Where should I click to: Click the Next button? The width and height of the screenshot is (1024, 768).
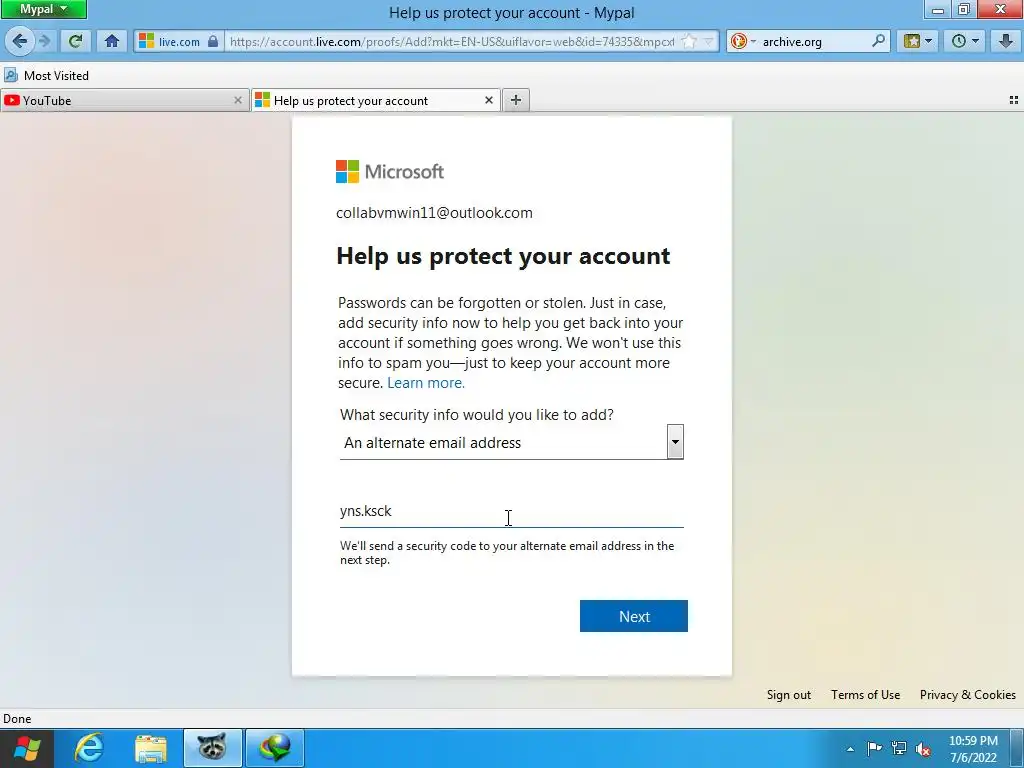(x=633, y=616)
